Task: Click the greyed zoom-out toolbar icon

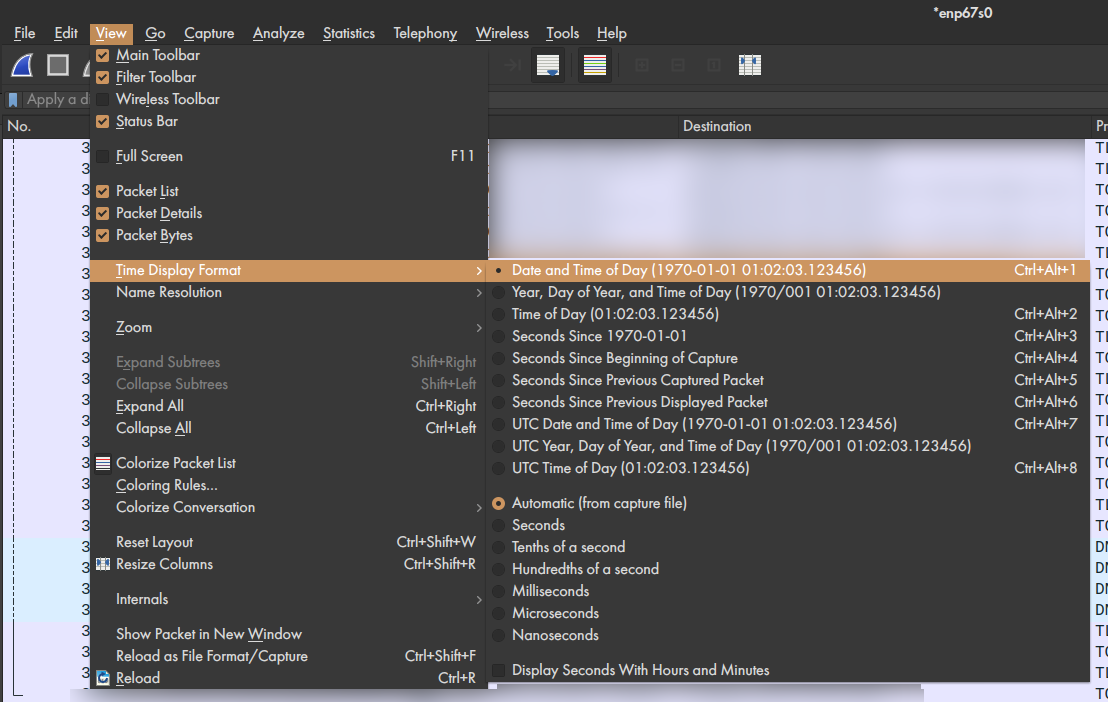Action: pos(678,65)
